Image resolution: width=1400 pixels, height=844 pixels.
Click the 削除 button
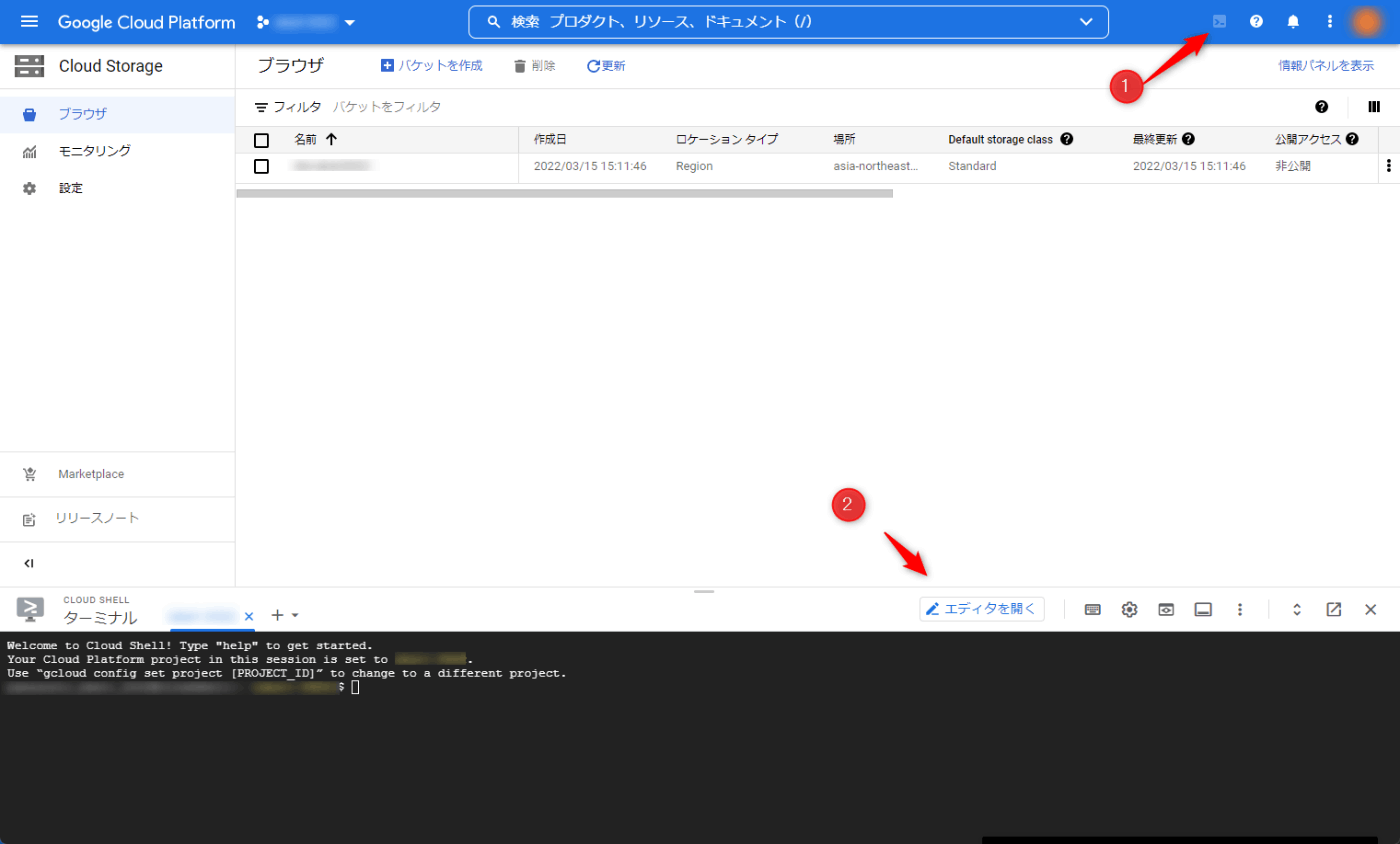534,66
